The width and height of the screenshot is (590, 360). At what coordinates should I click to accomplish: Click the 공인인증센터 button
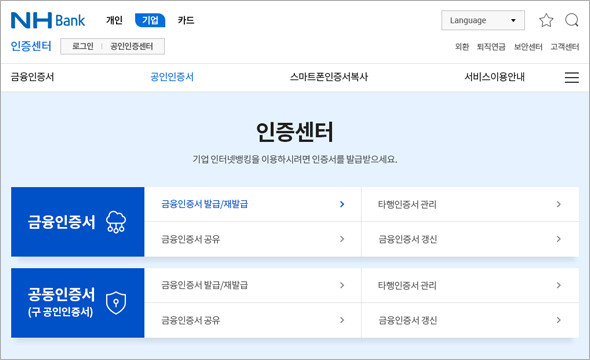coord(131,46)
